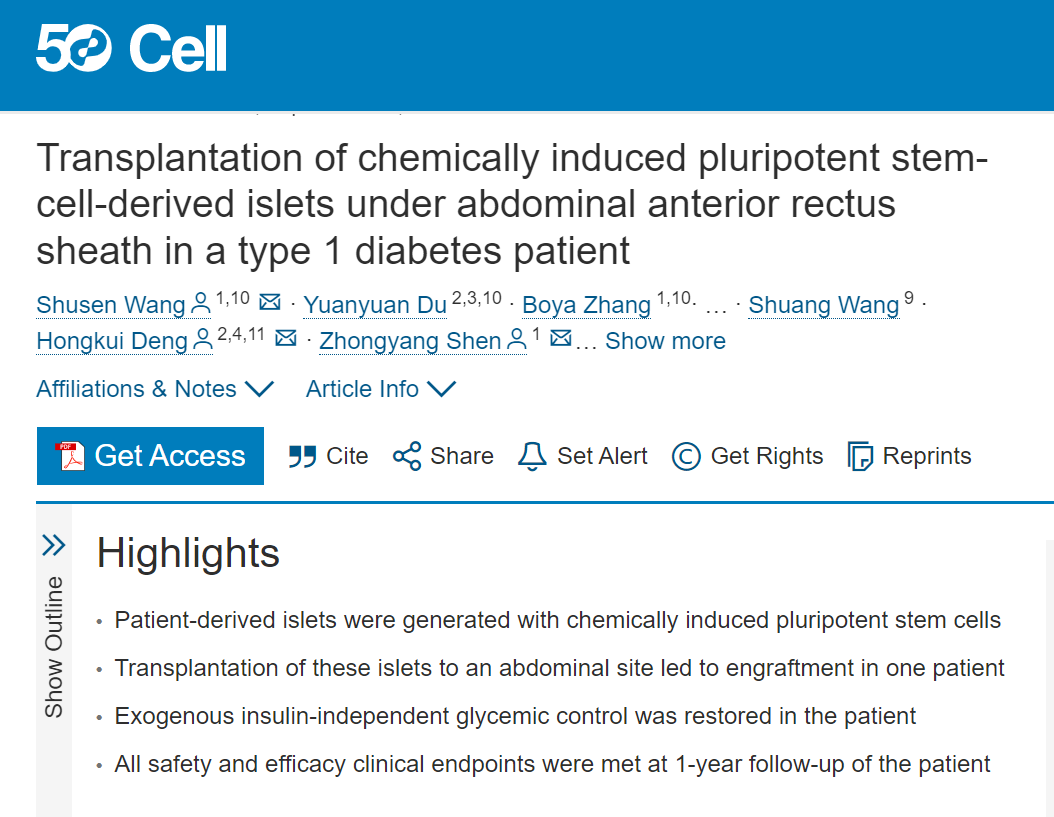Click the 50th anniversary logo
This screenshot has height=817, width=1054.
pyautogui.click(x=73, y=48)
